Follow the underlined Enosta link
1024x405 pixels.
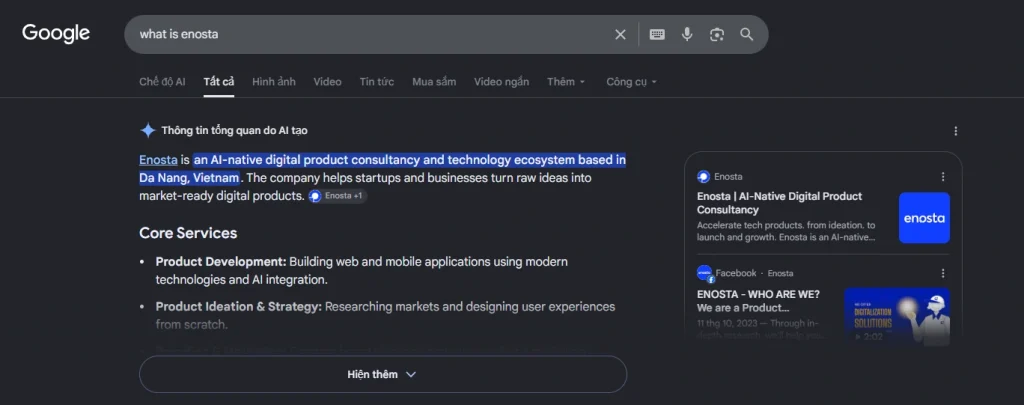click(158, 160)
